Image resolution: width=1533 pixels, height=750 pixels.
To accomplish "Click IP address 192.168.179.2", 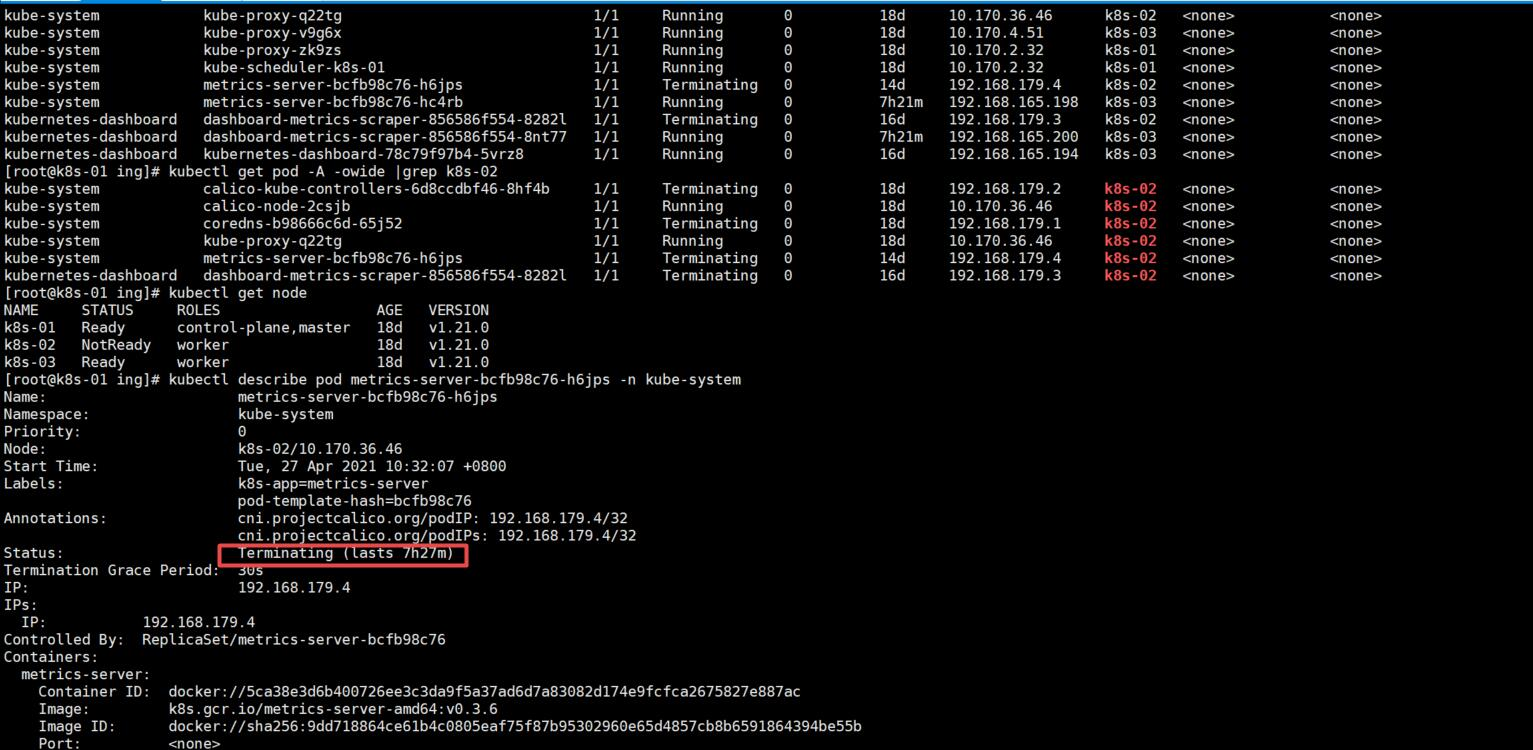I will (x=1005, y=189).
